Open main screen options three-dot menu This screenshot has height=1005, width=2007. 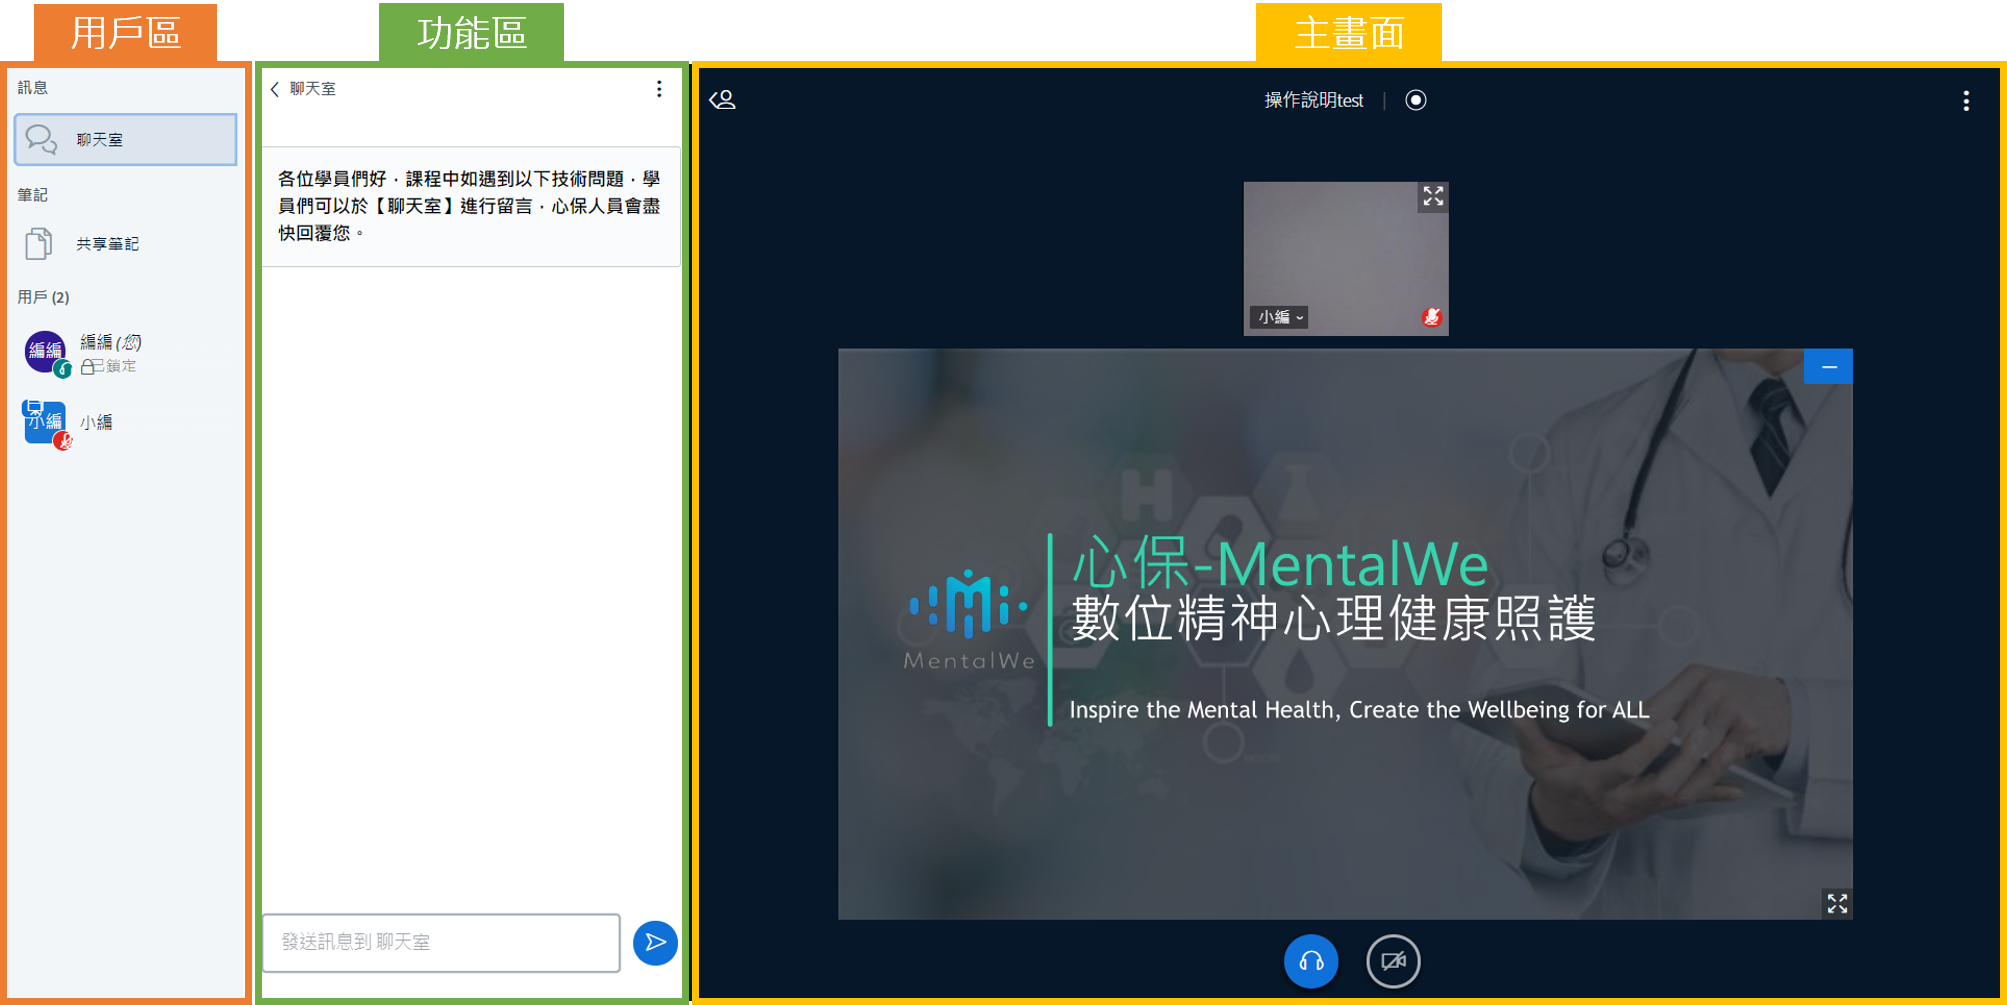(1966, 101)
